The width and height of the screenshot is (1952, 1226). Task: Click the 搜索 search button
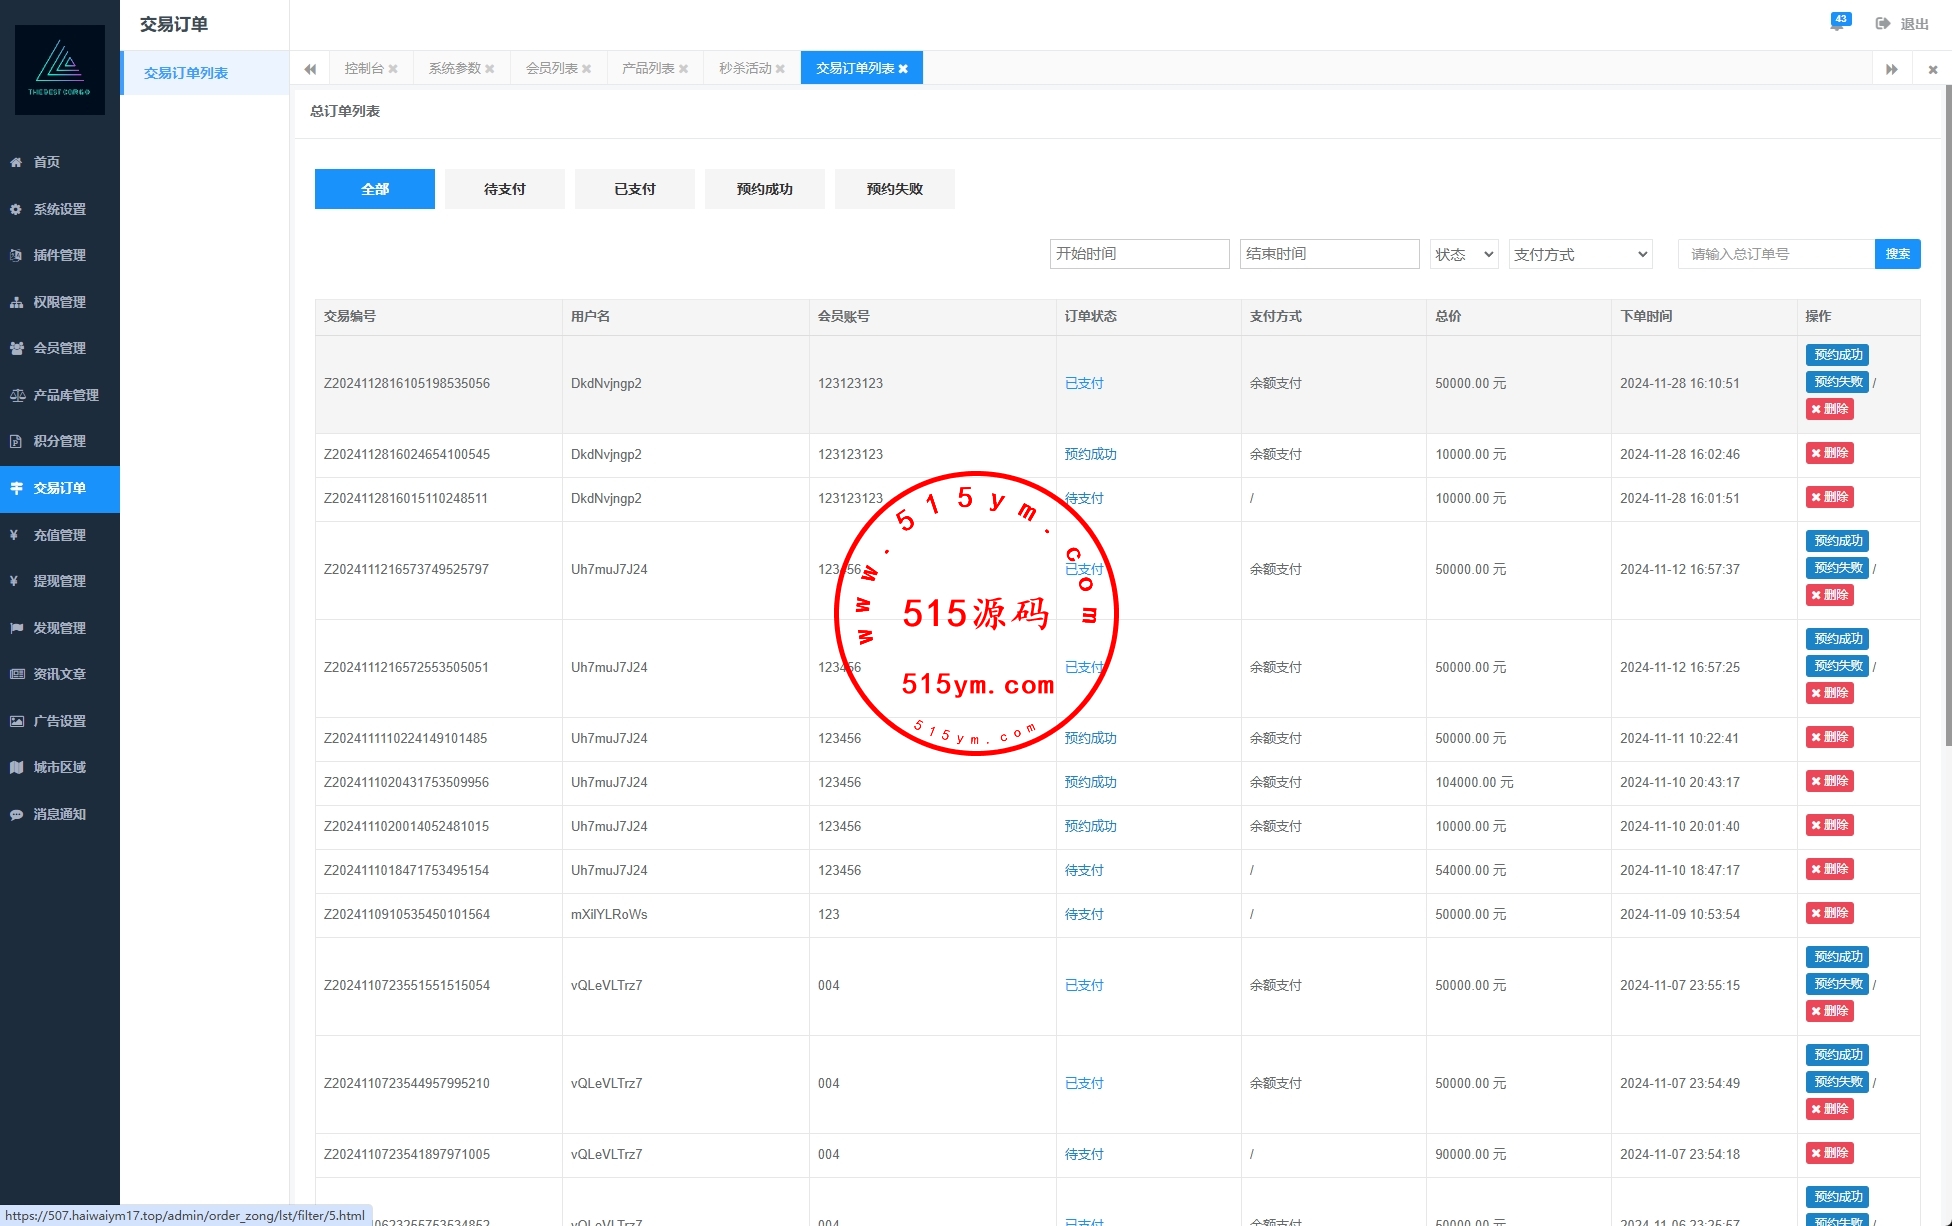(x=1897, y=254)
